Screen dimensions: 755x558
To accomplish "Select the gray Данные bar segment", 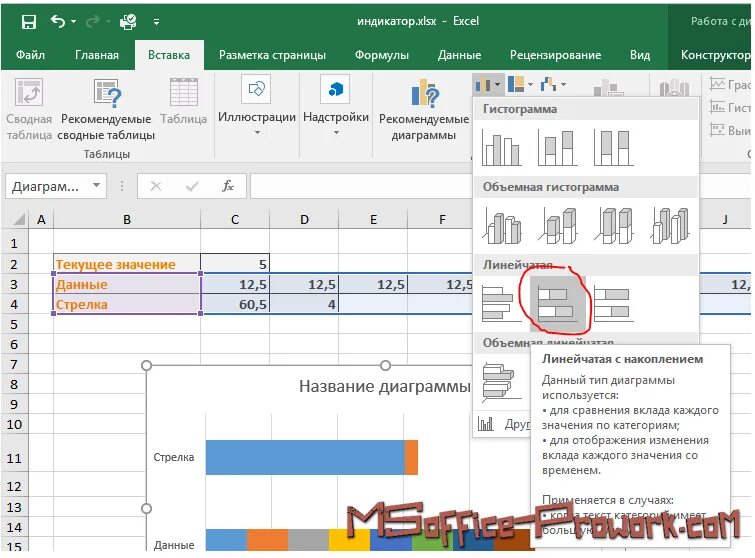I will [308, 540].
